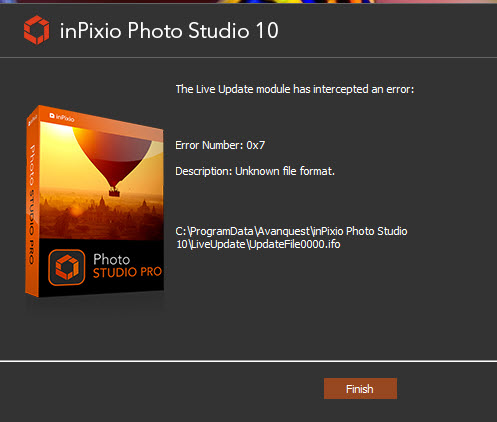Click the product box image

[95, 202]
